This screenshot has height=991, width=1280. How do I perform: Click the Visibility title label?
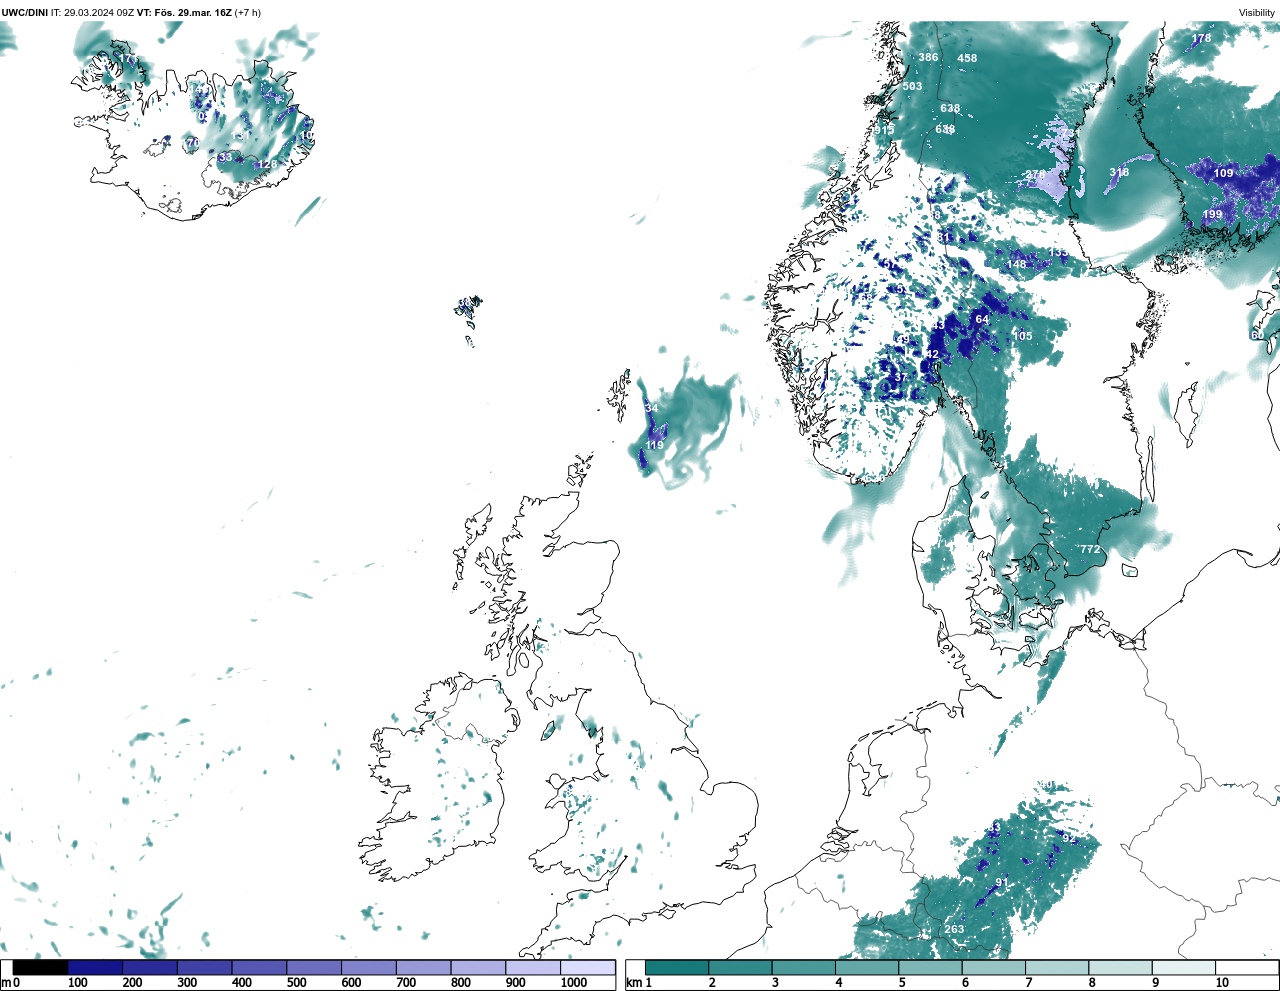[x=1257, y=12]
